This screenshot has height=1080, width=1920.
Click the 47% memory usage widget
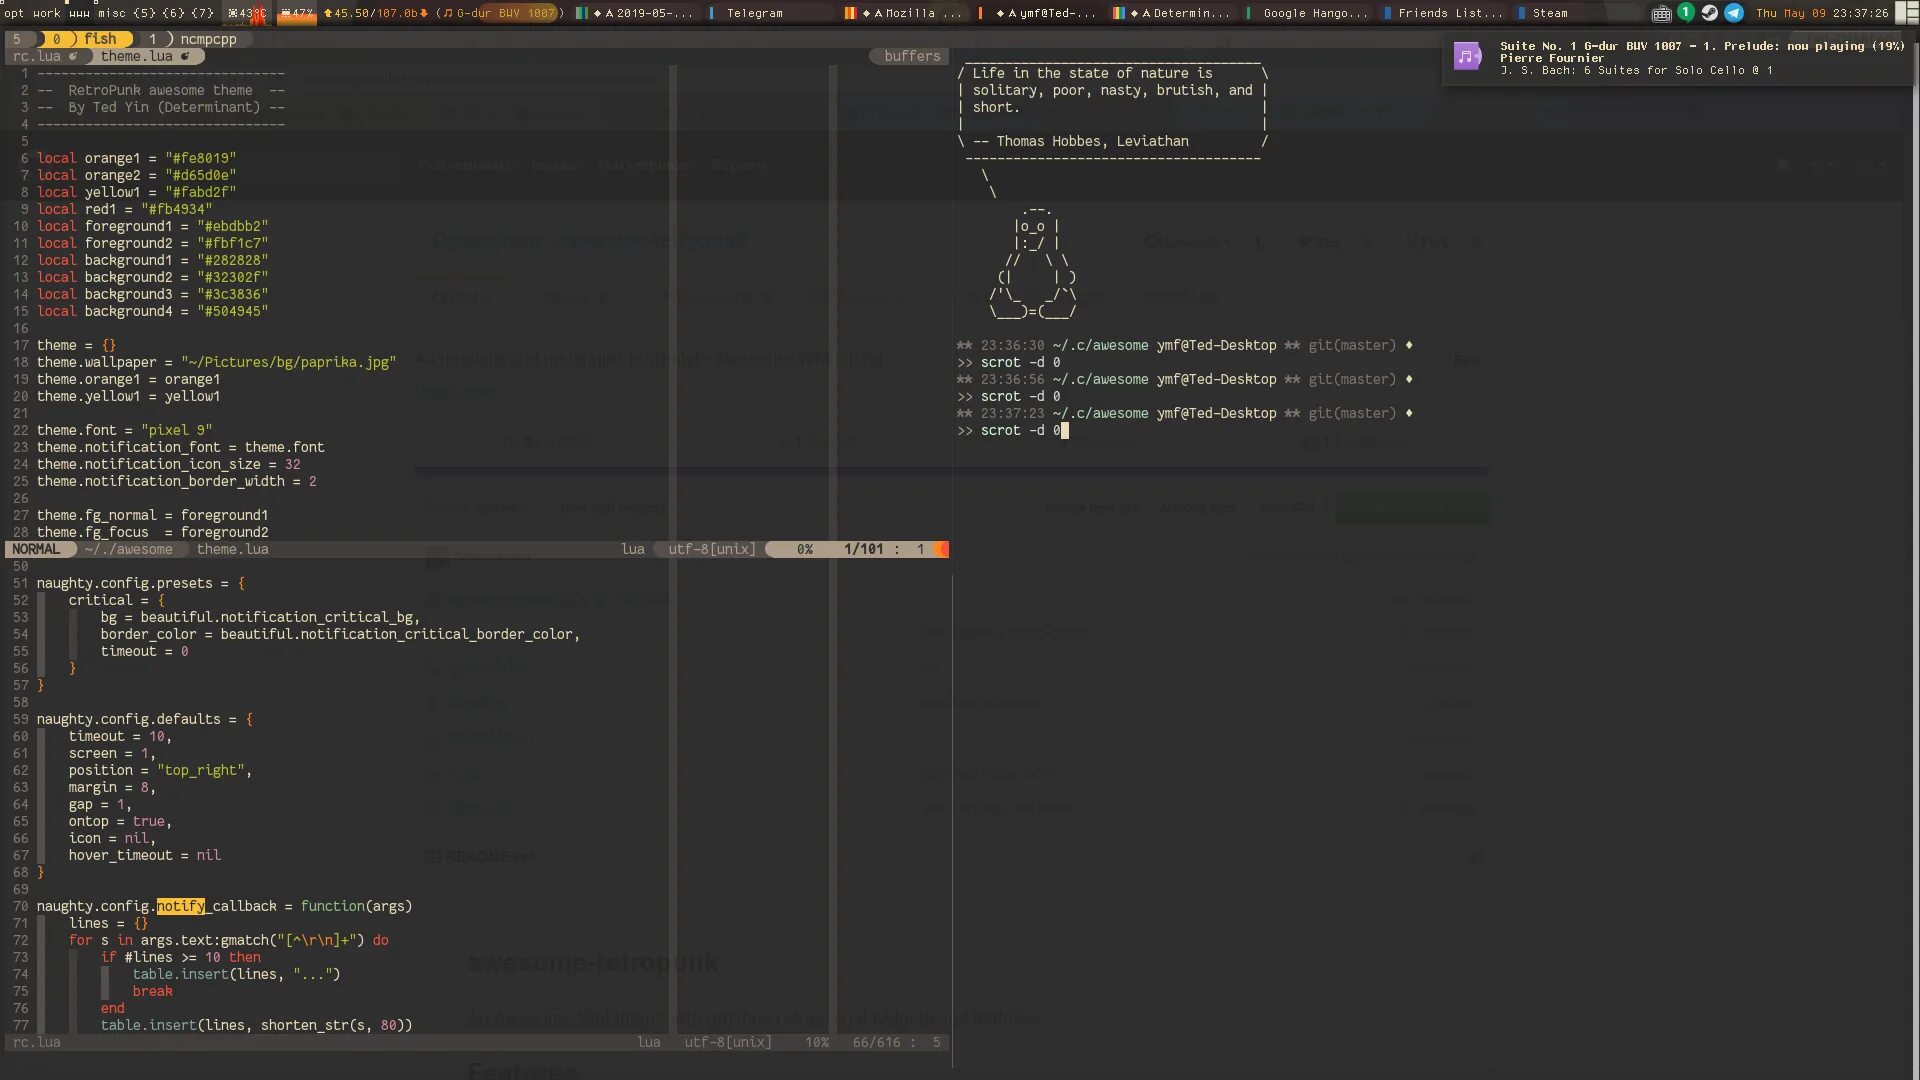pyautogui.click(x=296, y=13)
